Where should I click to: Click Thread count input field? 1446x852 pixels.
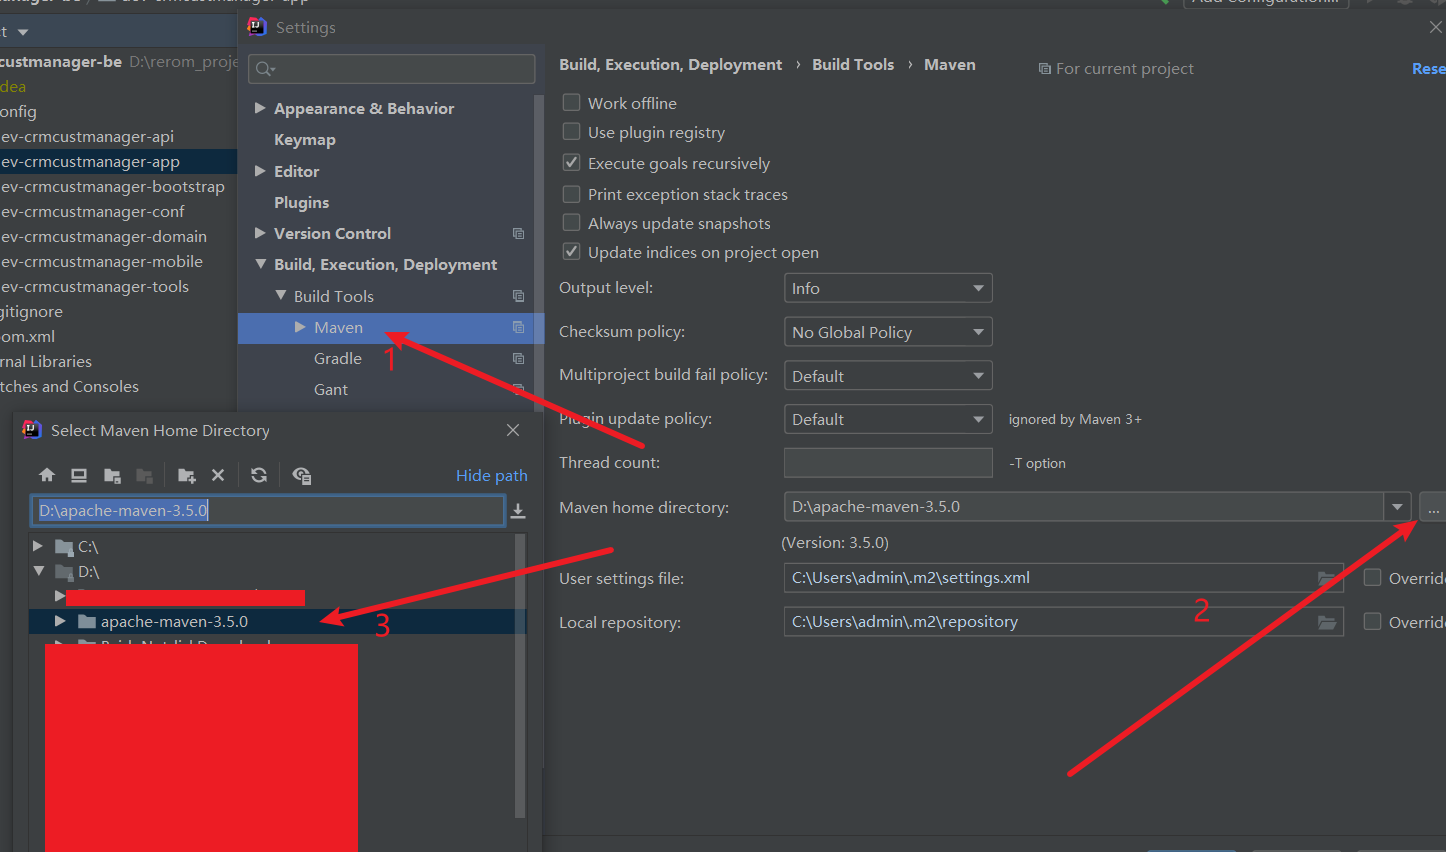coord(888,462)
